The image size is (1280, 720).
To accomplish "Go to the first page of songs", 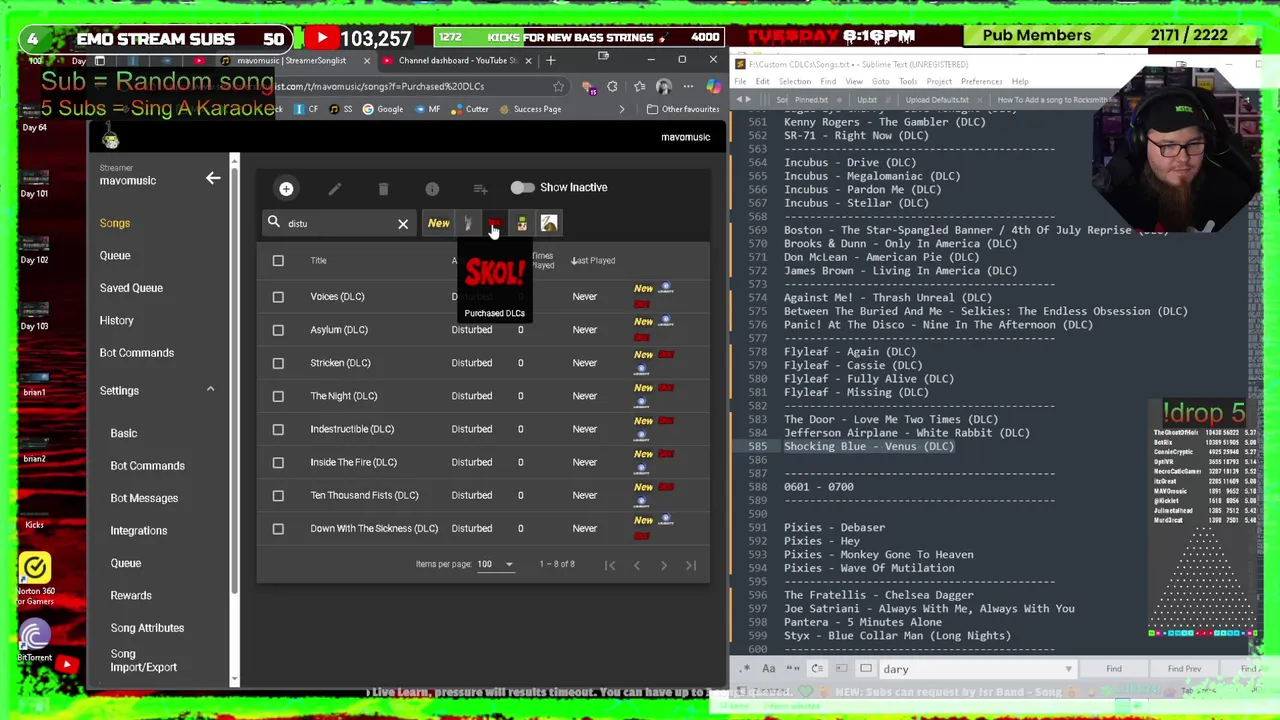I will click(610, 565).
